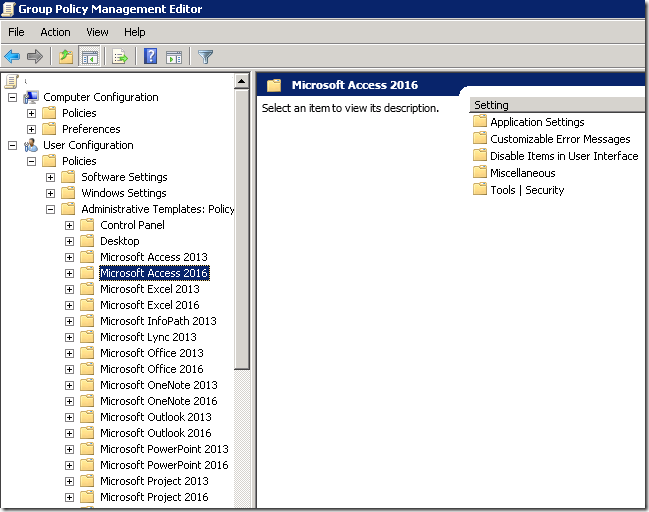This screenshot has width=649, height=512.
Task: Click the Disable Items in User Interface folder icon
Action: tap(480, 155)
